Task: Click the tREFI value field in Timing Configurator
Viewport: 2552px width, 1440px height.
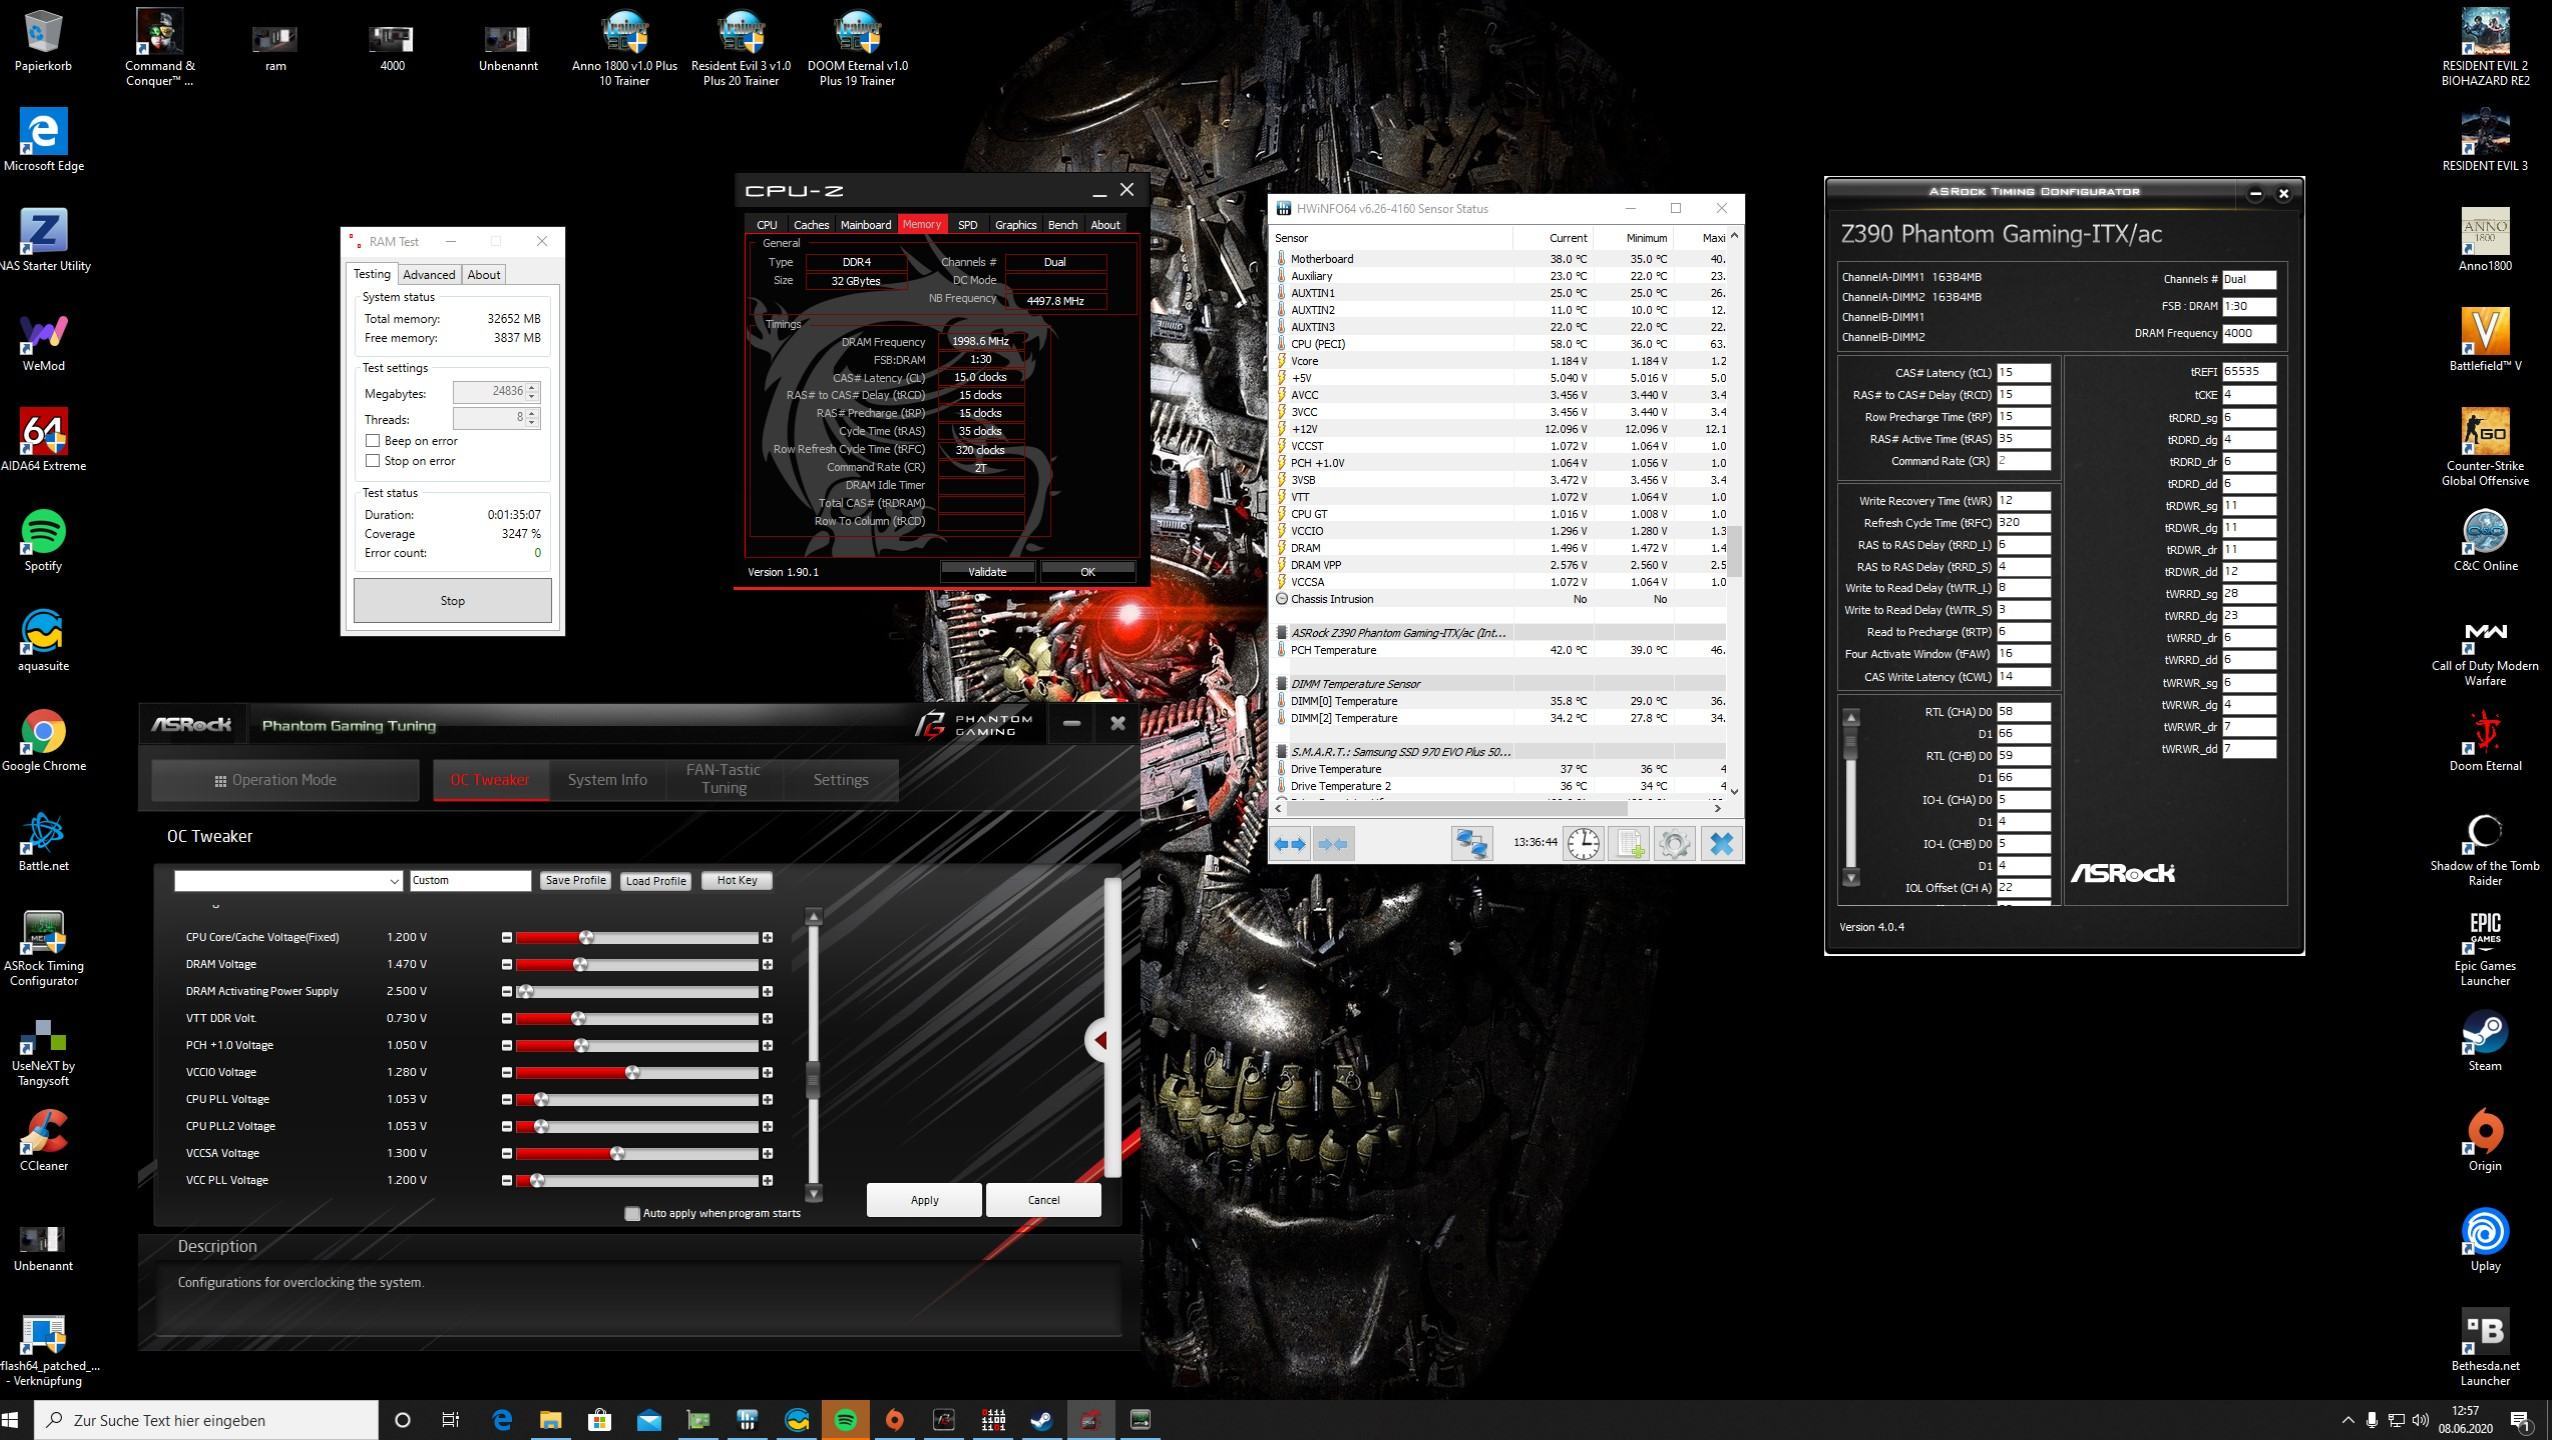Action: (x=2249, y=371)
